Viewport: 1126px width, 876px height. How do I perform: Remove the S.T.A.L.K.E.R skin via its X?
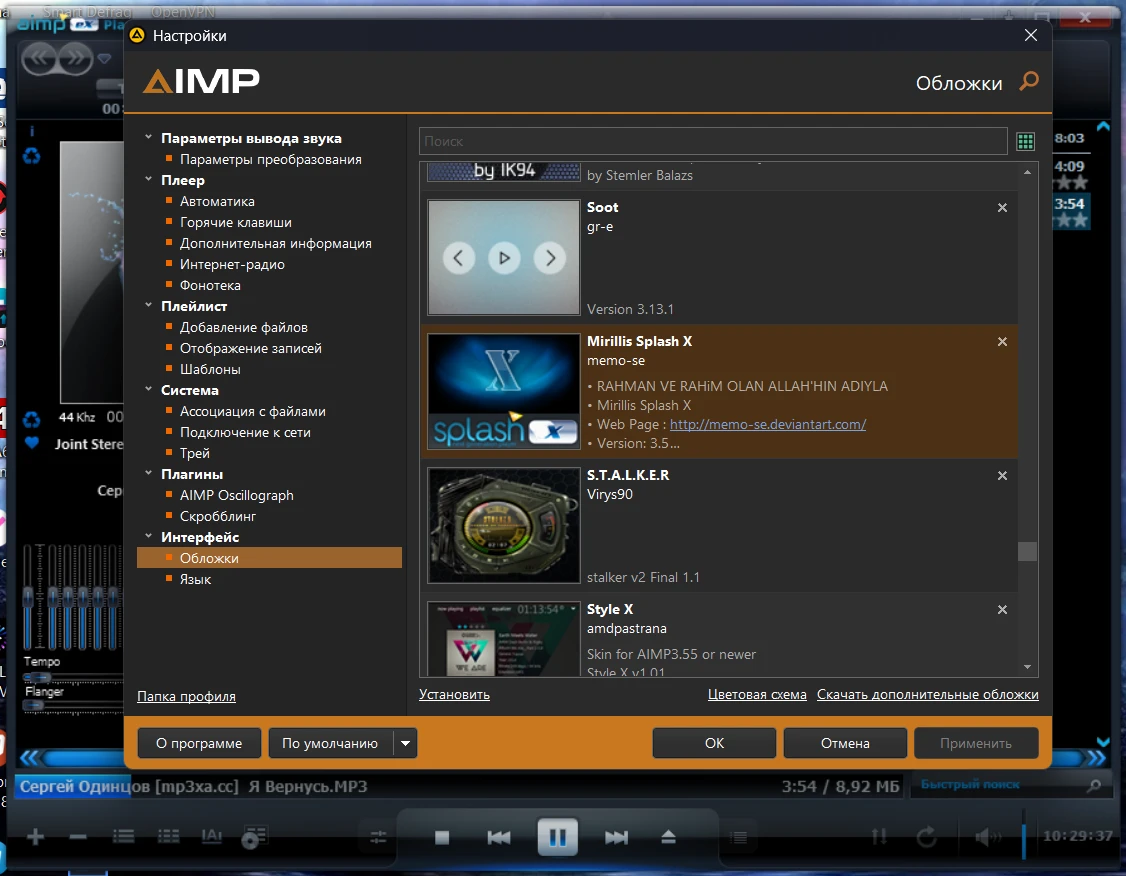pos(1002,476)
